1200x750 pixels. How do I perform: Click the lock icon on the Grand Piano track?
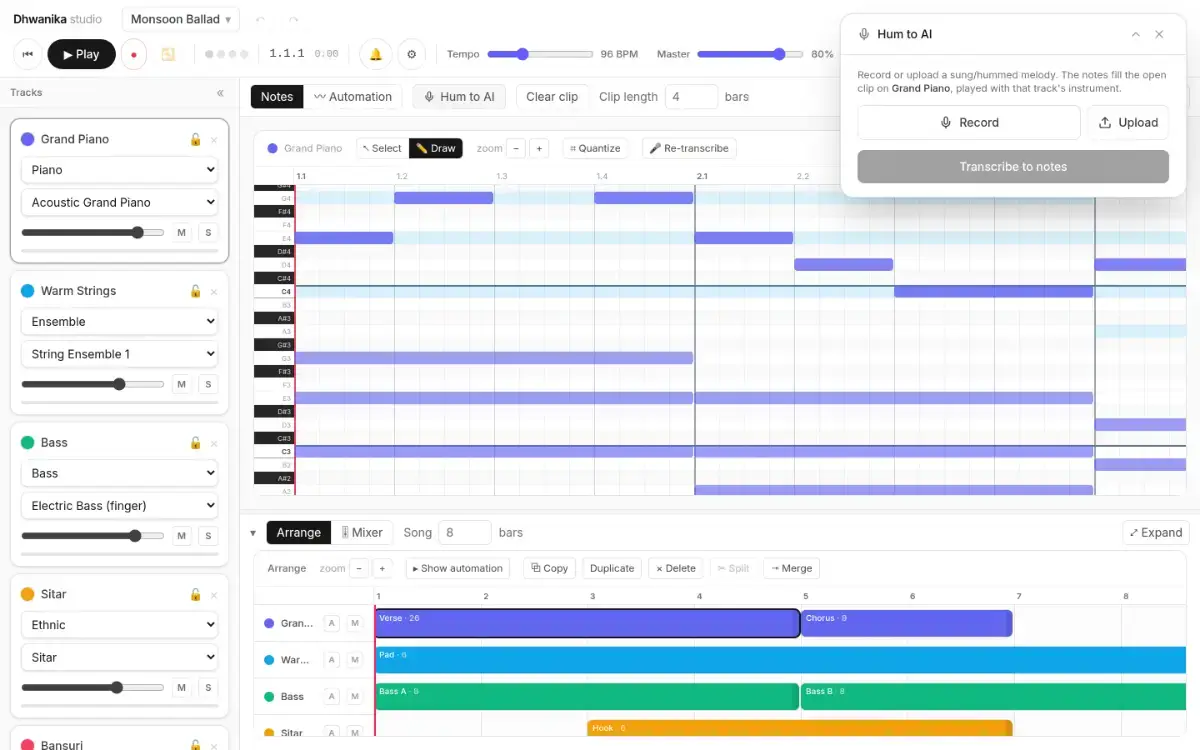pos(196,139)
